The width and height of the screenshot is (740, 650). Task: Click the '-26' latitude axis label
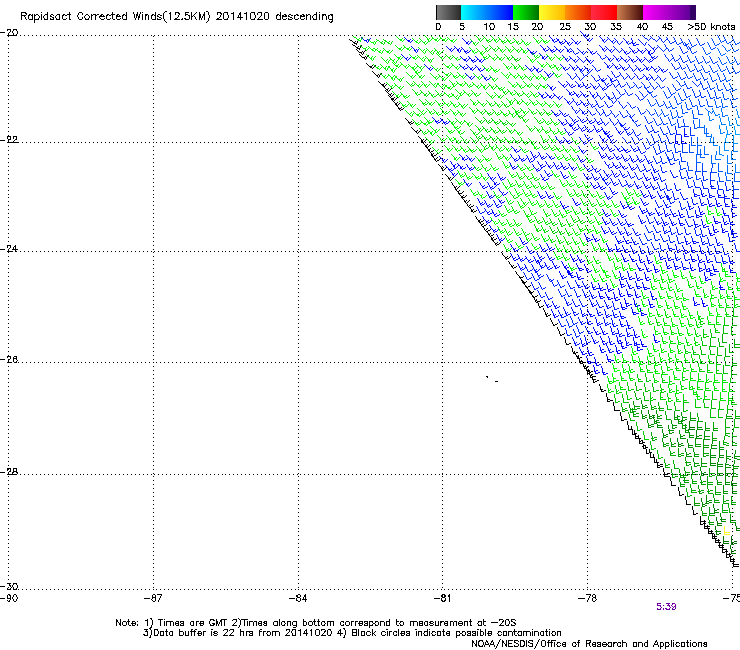(9, 360)
